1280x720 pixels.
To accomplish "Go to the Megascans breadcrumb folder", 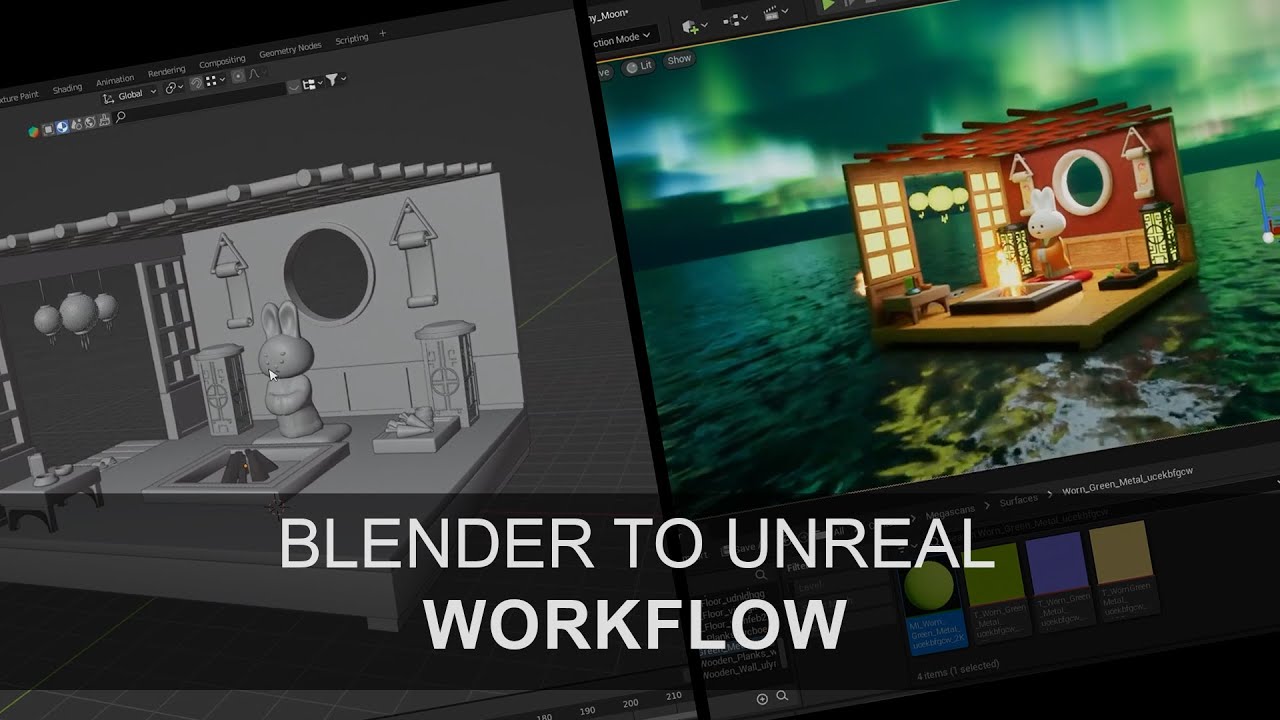I will click(948, 509).
